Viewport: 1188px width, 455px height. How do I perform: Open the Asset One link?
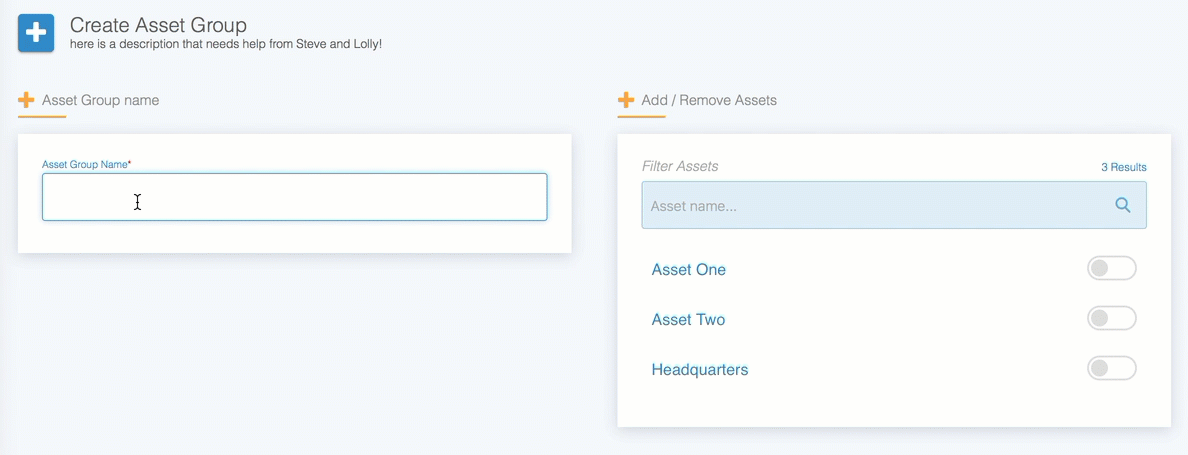point(689,270)
